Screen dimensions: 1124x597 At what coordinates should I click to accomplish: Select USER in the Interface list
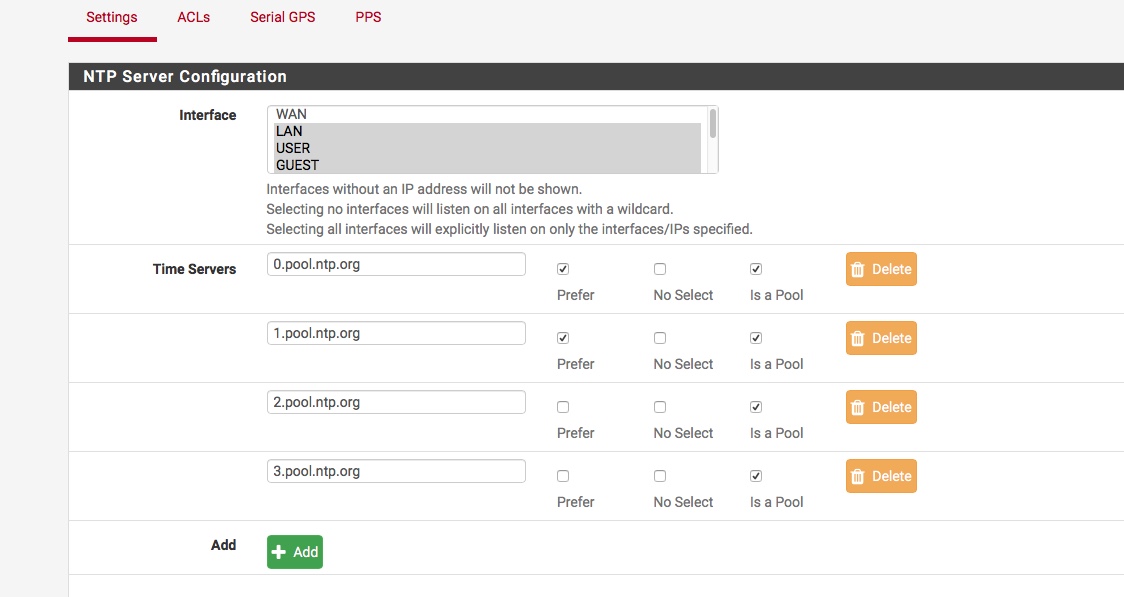487,148
